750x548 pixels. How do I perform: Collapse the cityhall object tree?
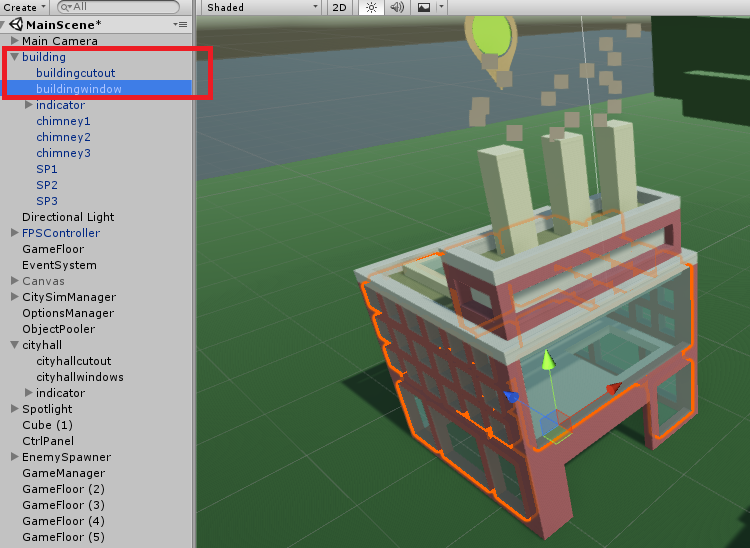pyautogui.click(x=14, y=345)
